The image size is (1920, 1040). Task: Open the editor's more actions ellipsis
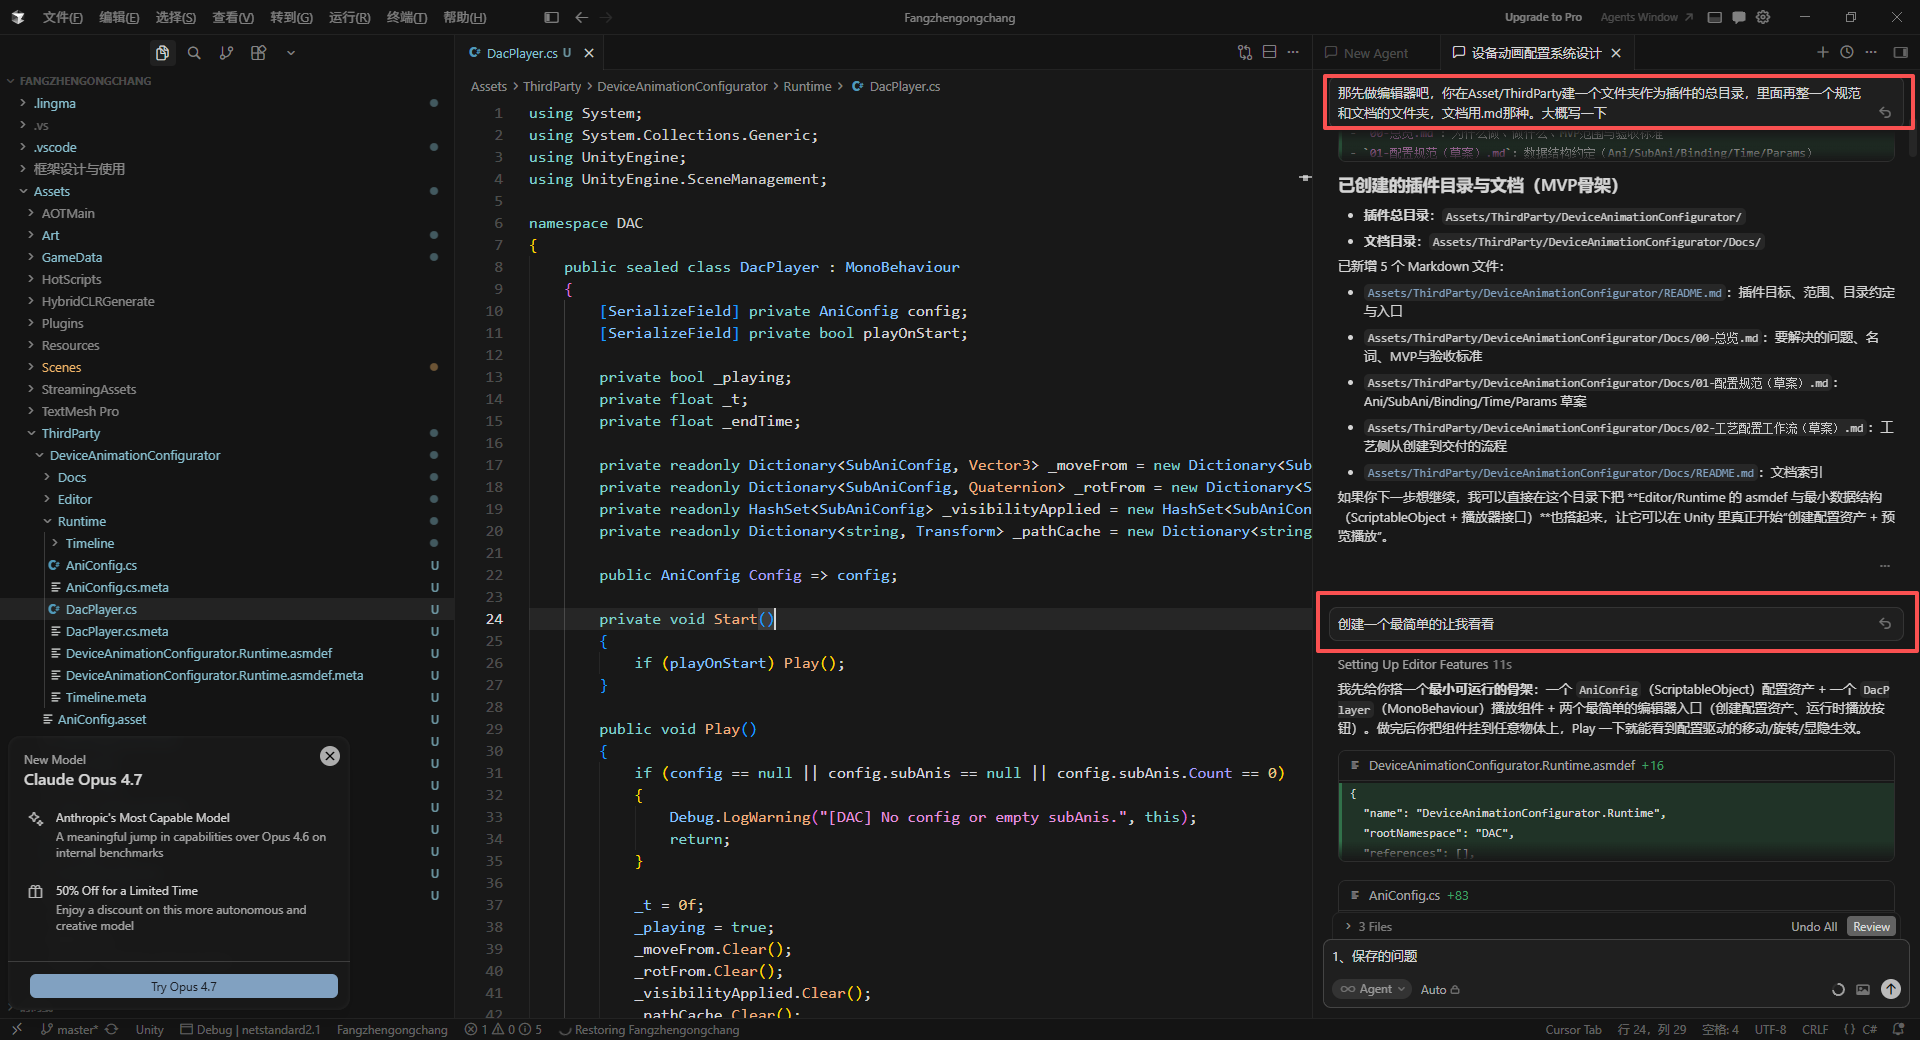(x=1293, y=52)
